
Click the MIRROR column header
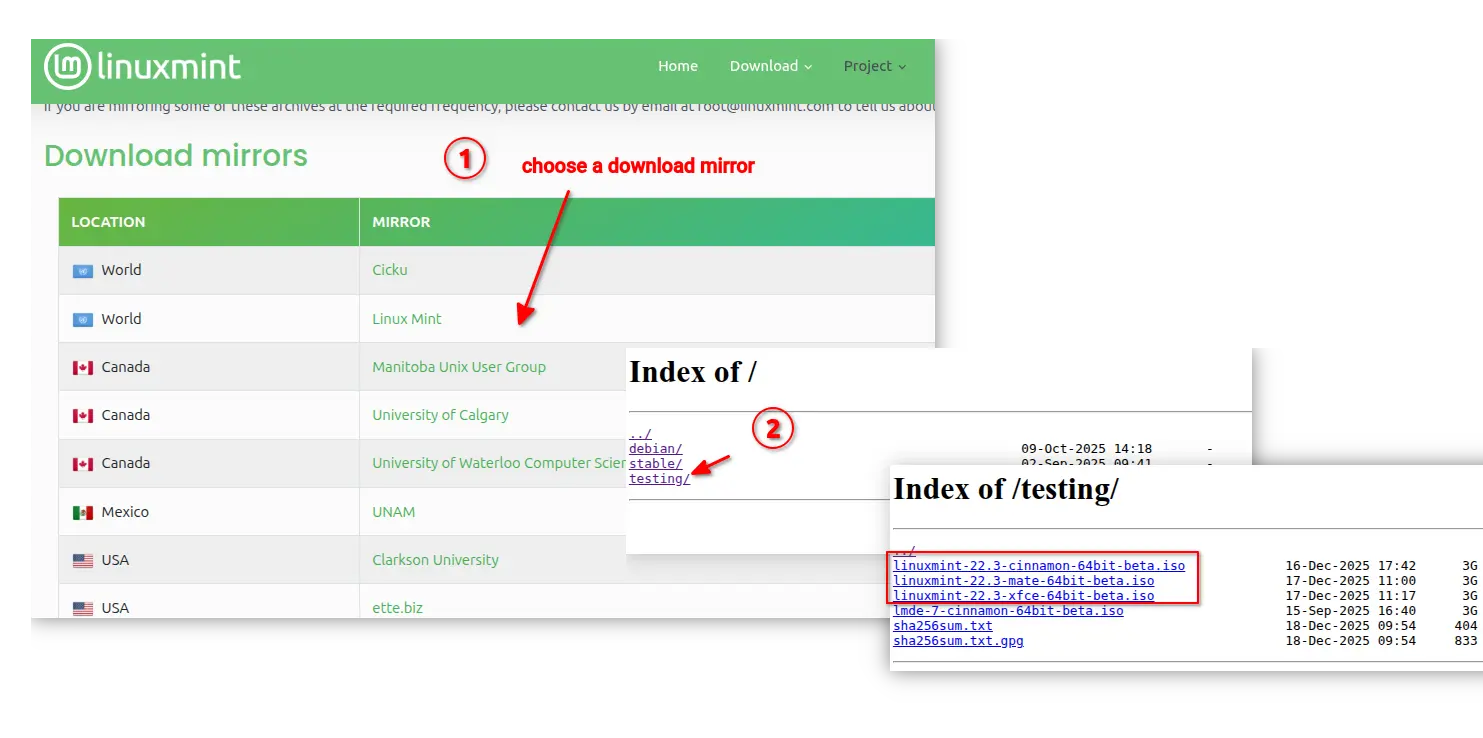point(401,222)
